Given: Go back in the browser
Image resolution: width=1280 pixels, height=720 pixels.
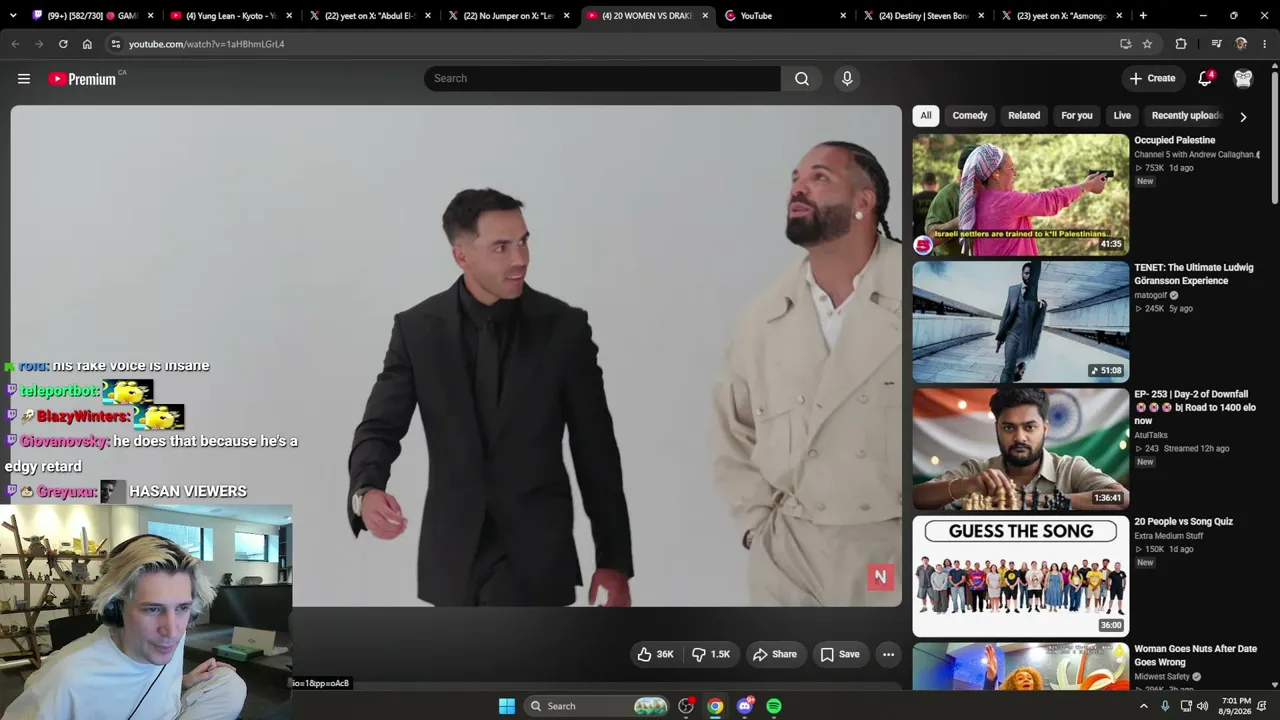Looking at the screenshot, I should (x=15, y=44).
